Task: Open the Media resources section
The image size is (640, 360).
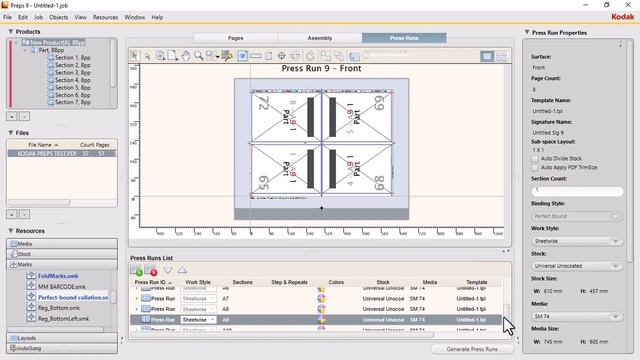Action: point(62,244)
